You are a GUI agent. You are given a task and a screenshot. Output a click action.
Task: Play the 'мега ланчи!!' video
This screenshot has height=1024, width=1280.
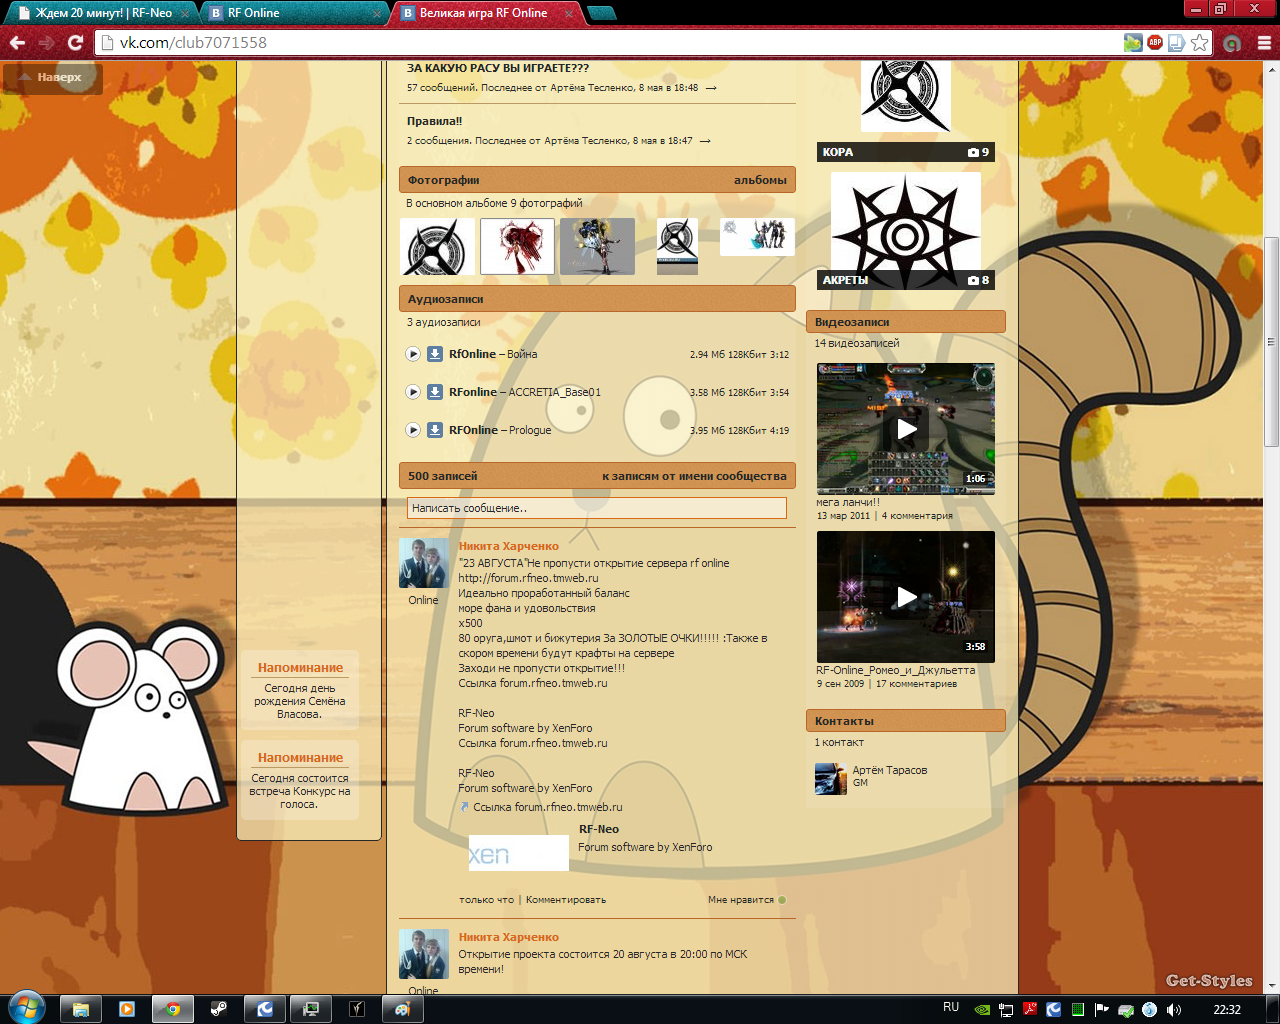pyautogui.click(x=906, y=429)
